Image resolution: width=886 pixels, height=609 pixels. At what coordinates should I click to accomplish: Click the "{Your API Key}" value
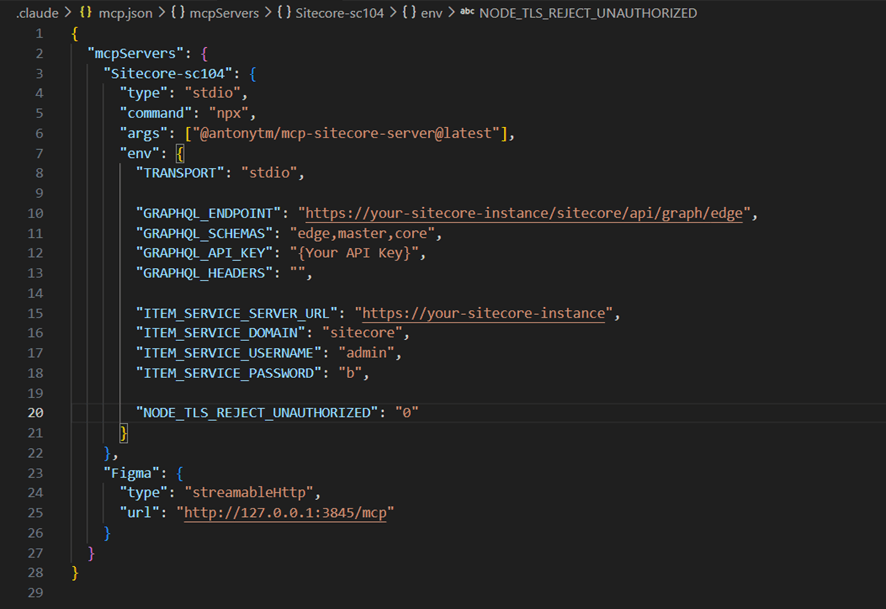point(358,253)
